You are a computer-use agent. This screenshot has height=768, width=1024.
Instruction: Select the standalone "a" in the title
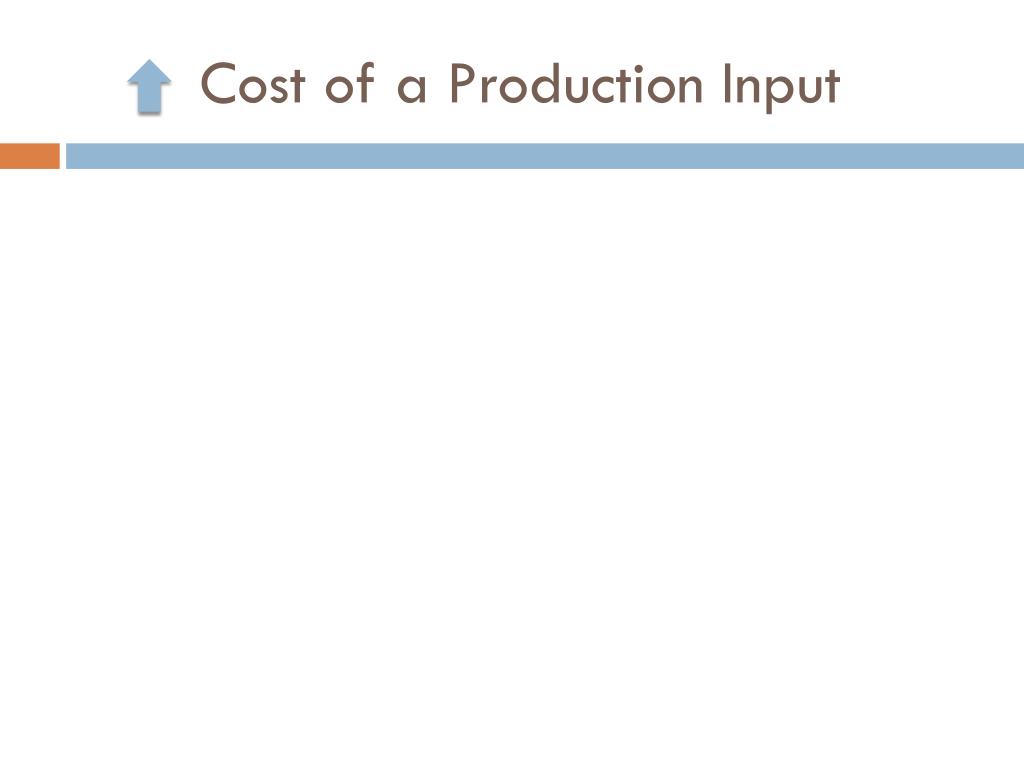411,90
